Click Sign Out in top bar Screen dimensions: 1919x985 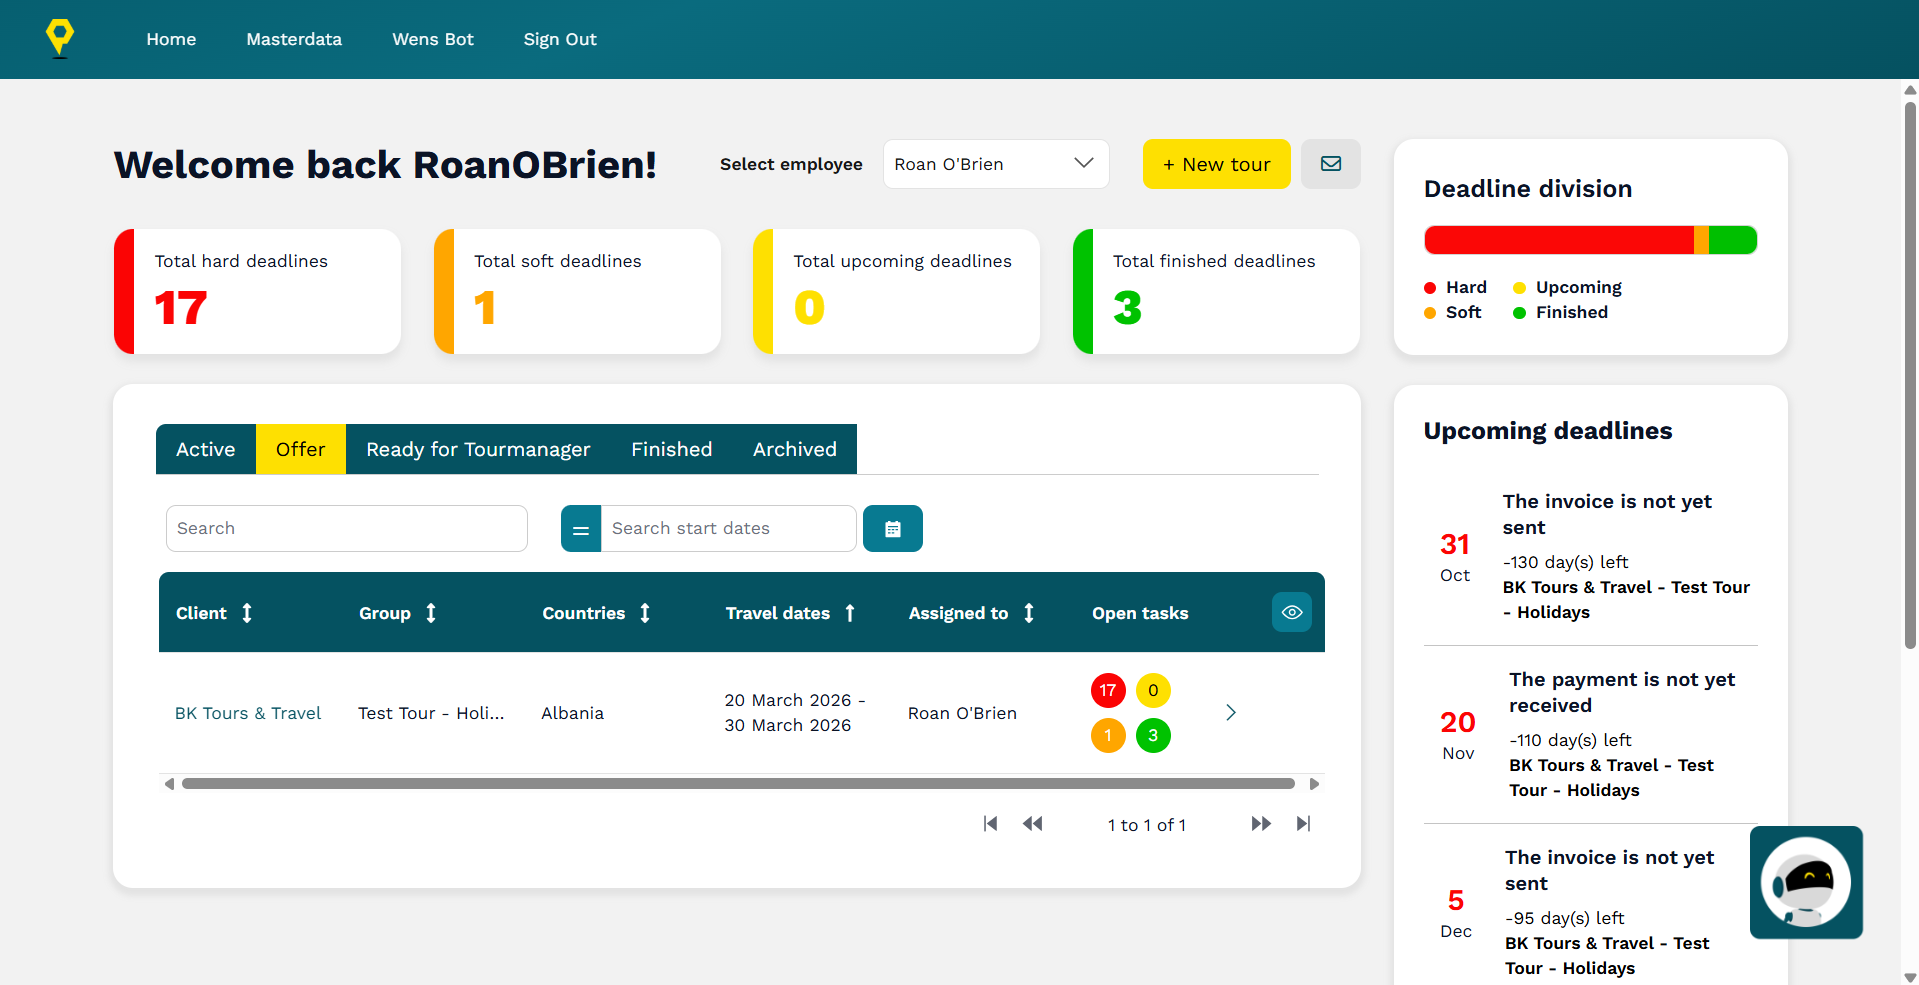560,39
